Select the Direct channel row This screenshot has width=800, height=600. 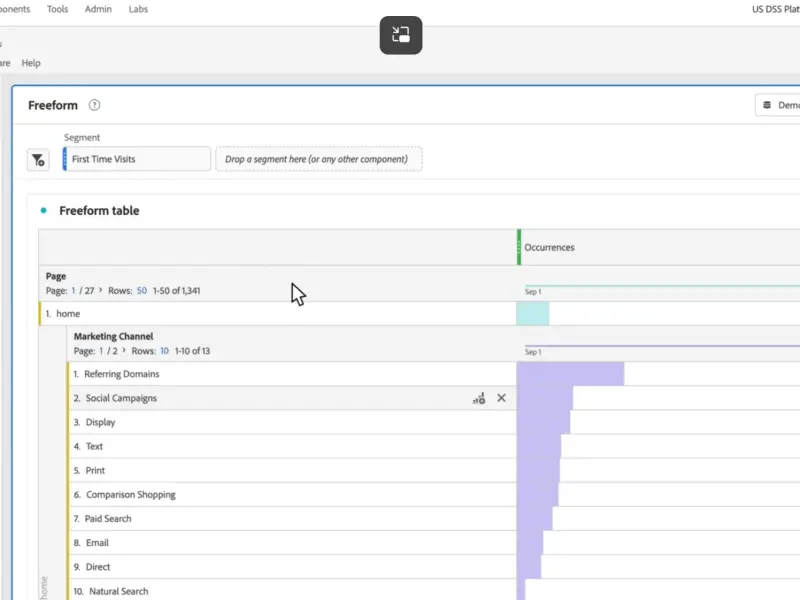pos(292,567)
